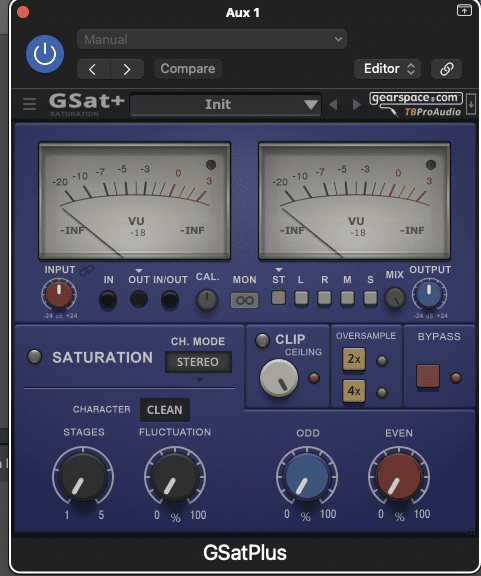Screen dimensions: 481x576
Task: Select the IN meter source button
Action: [108, 299]
